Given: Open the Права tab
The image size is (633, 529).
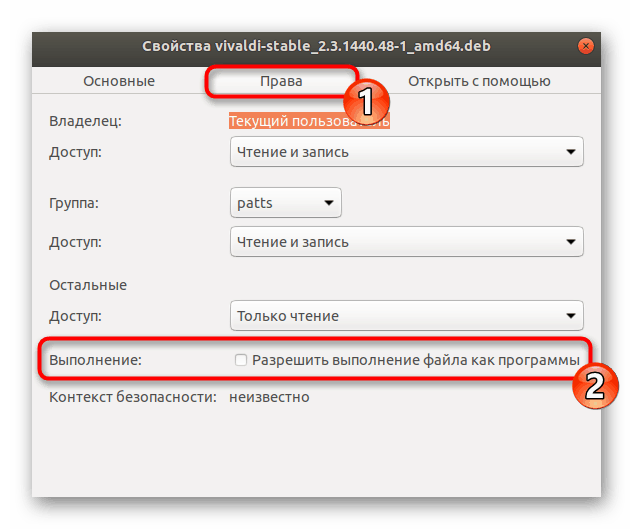Looking at the screenshot, I should (x=281, y=81).
